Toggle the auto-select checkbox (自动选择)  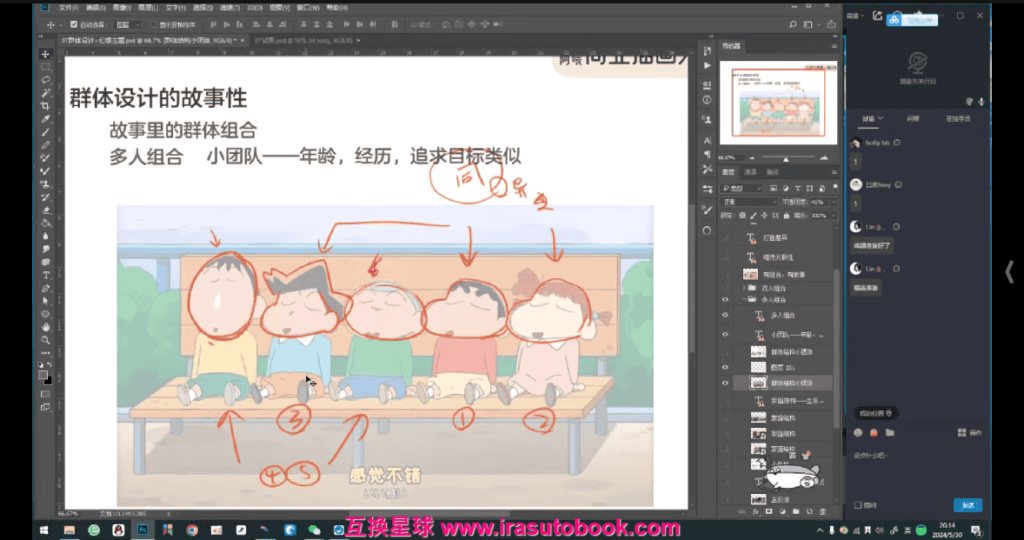point(73,25)
